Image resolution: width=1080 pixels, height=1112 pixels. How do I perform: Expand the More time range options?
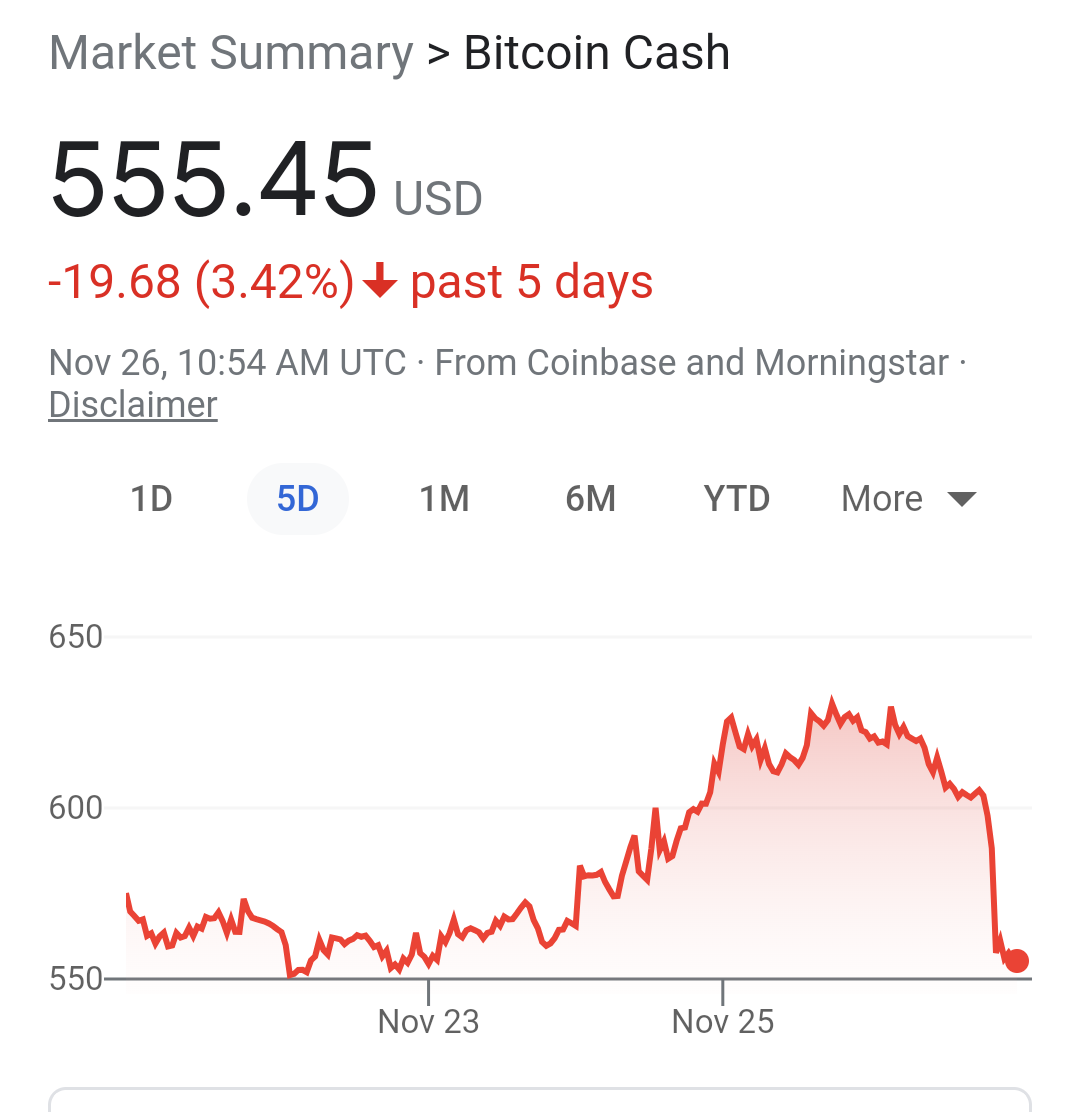pos(908,499)
